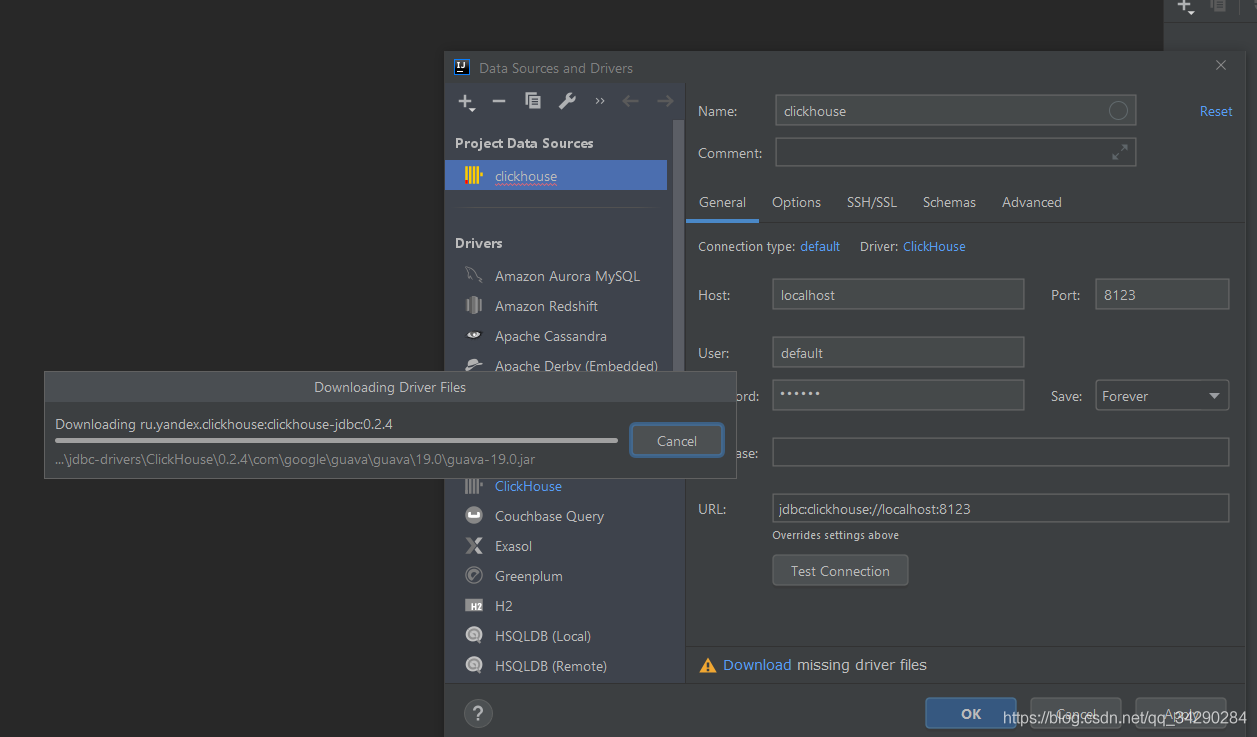Click the Port field 8123
Image resolution: width=1257 pixels, height=737 pixels.
(x=1162, y=294)
